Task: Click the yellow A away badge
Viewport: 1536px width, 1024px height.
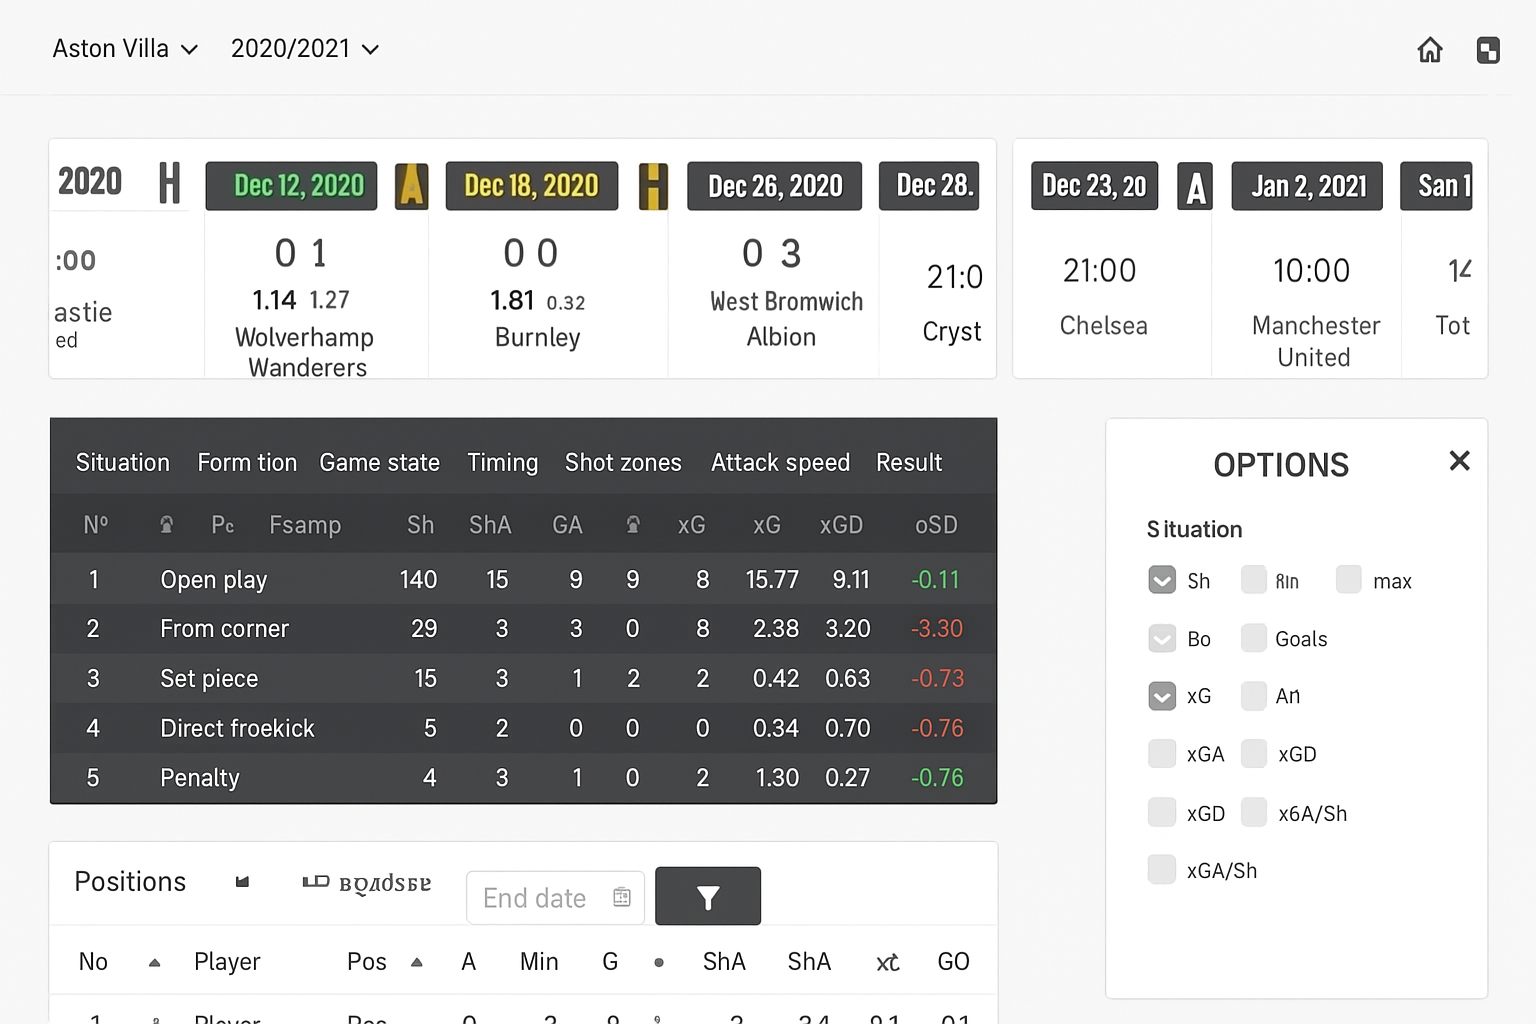Action: [x=411, y=186]
